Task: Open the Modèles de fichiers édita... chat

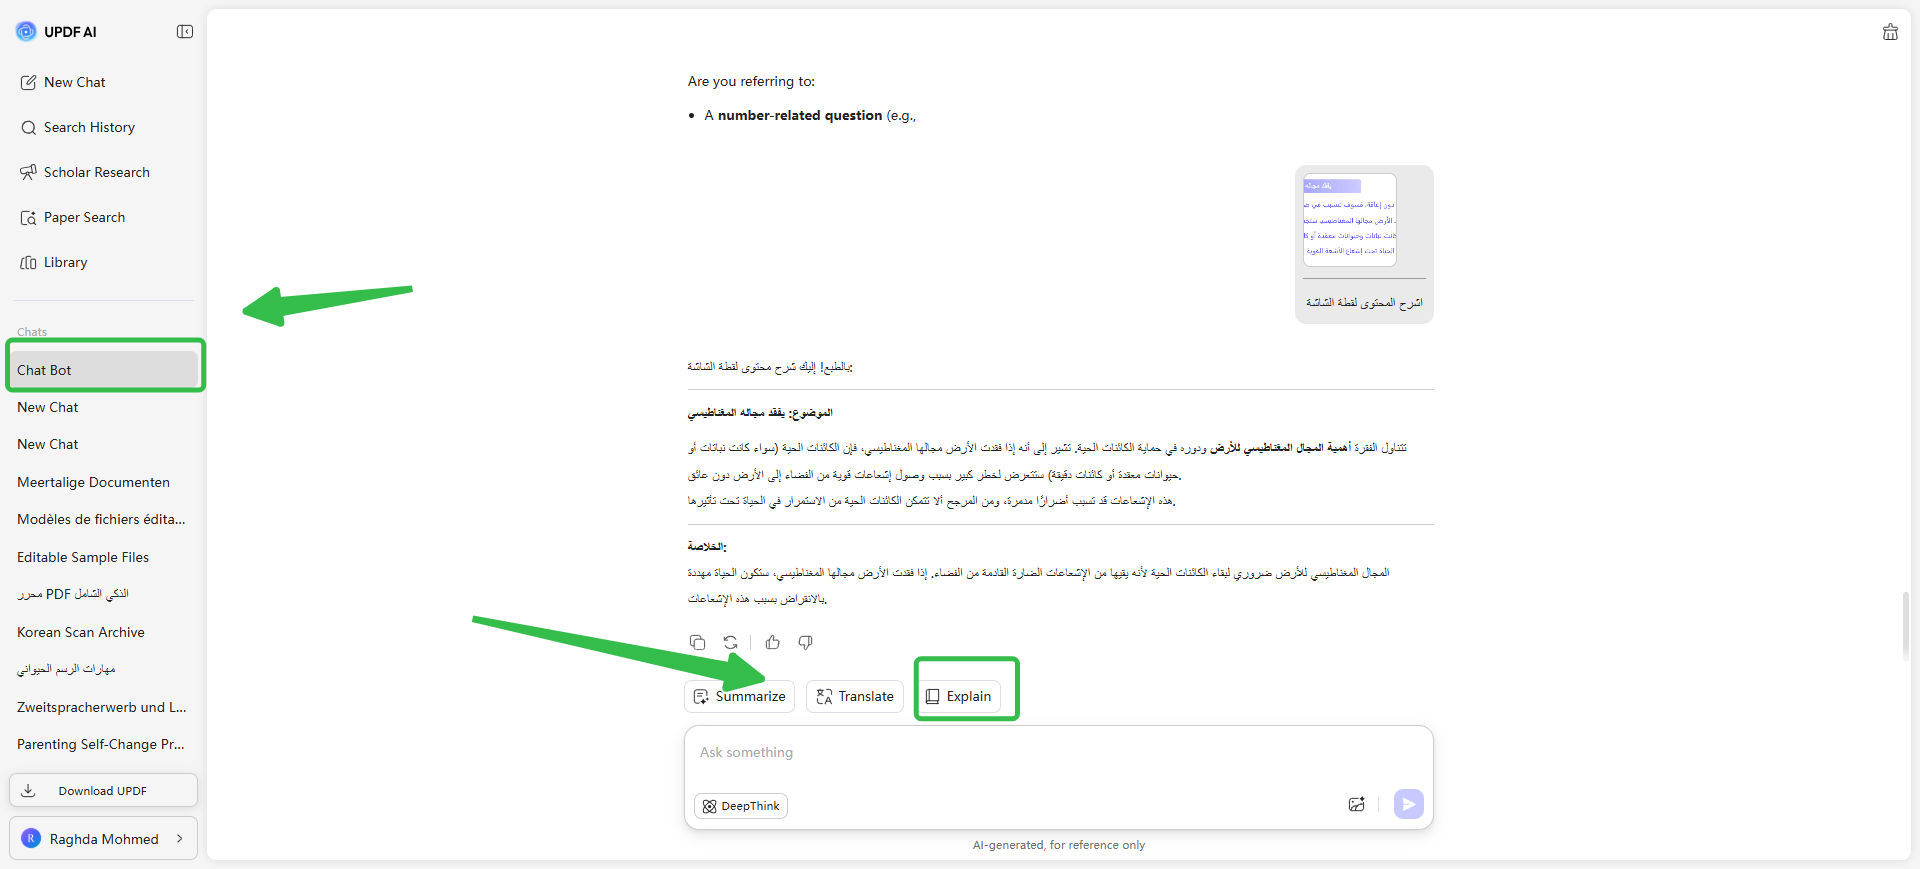Action: pyautogui.click(x=105, y=519)
